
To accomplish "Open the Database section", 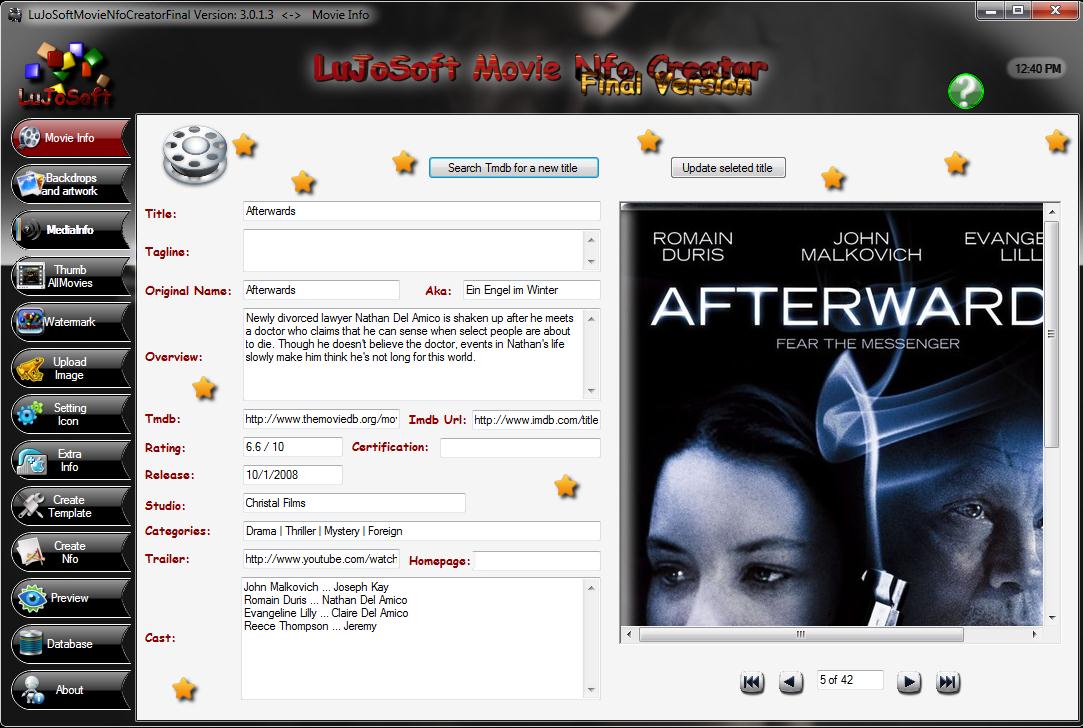I will click(x=70, y=644).
